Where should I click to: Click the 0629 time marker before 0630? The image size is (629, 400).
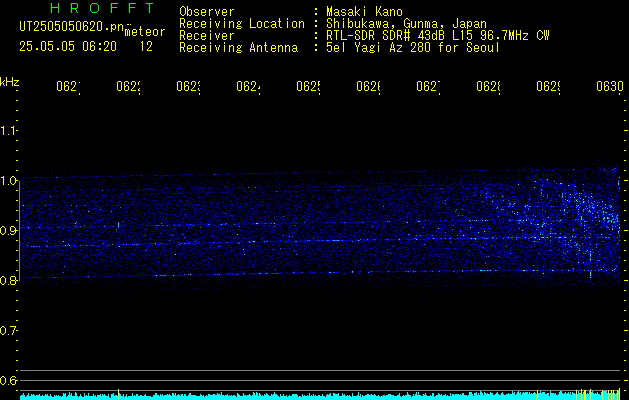click(x=548, y=87)
